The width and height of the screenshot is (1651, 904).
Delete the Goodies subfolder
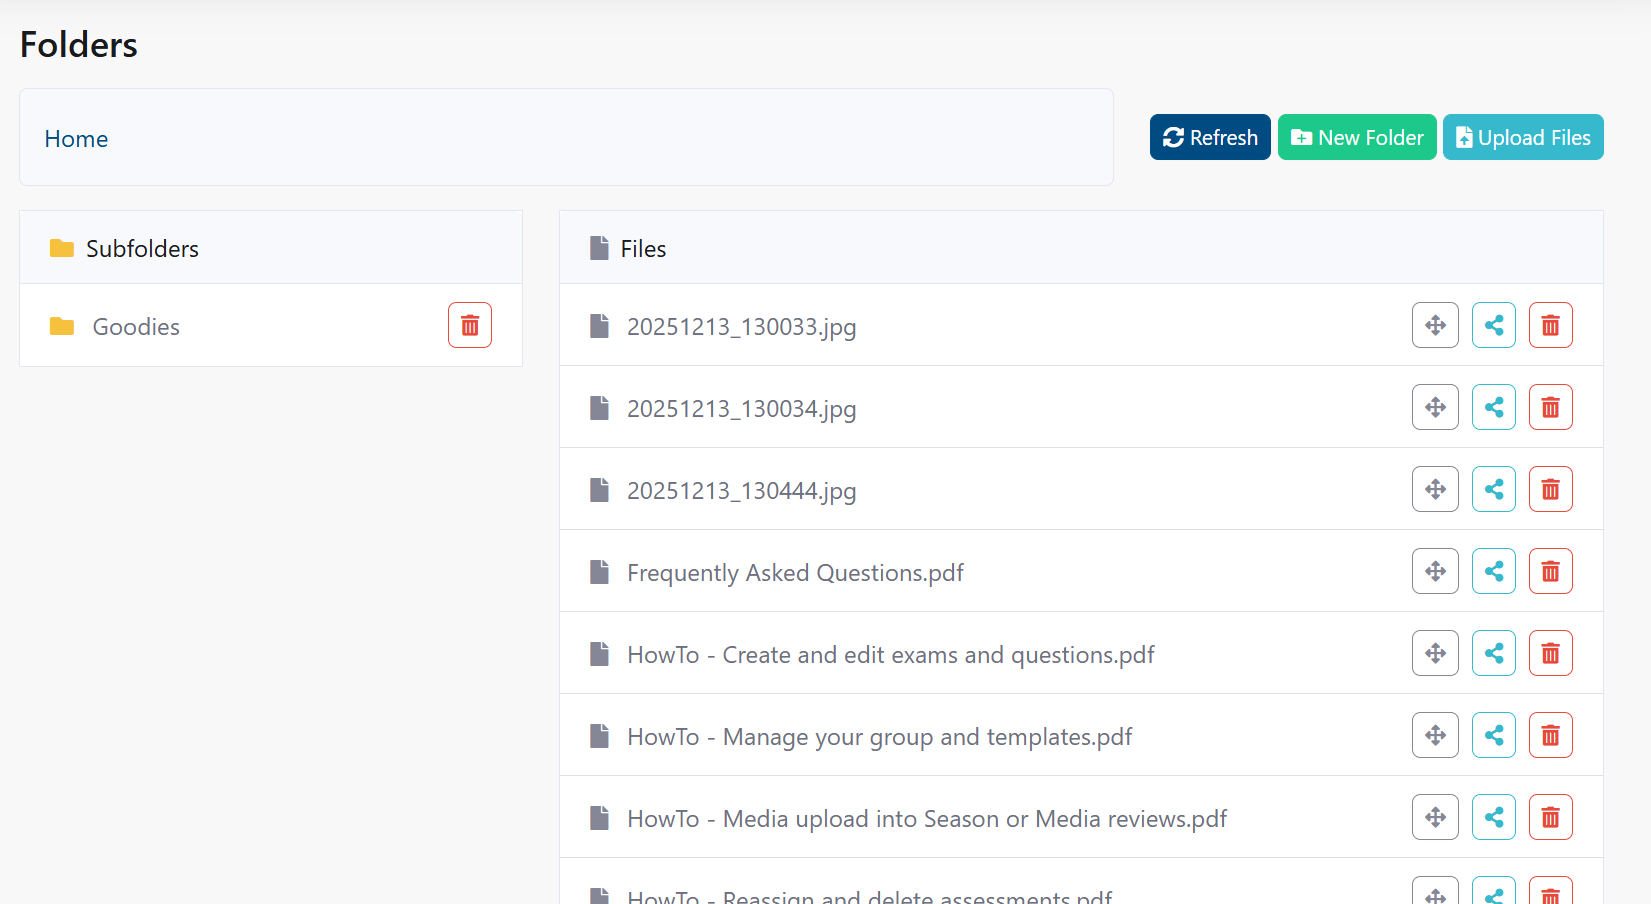coord(469,325)
